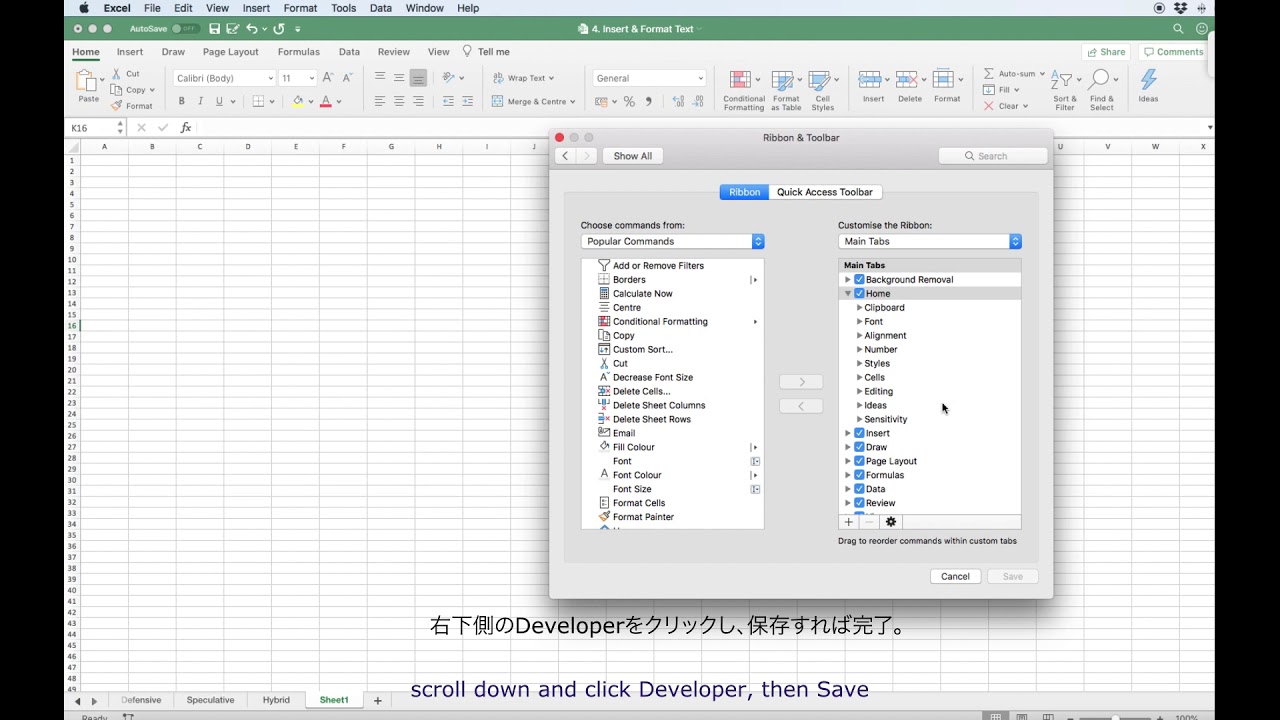The height and width of the screenshot is (720, 1280).
Task: Uncheck the Page Layout checkbox in dialog
Action: coord(859,461)
